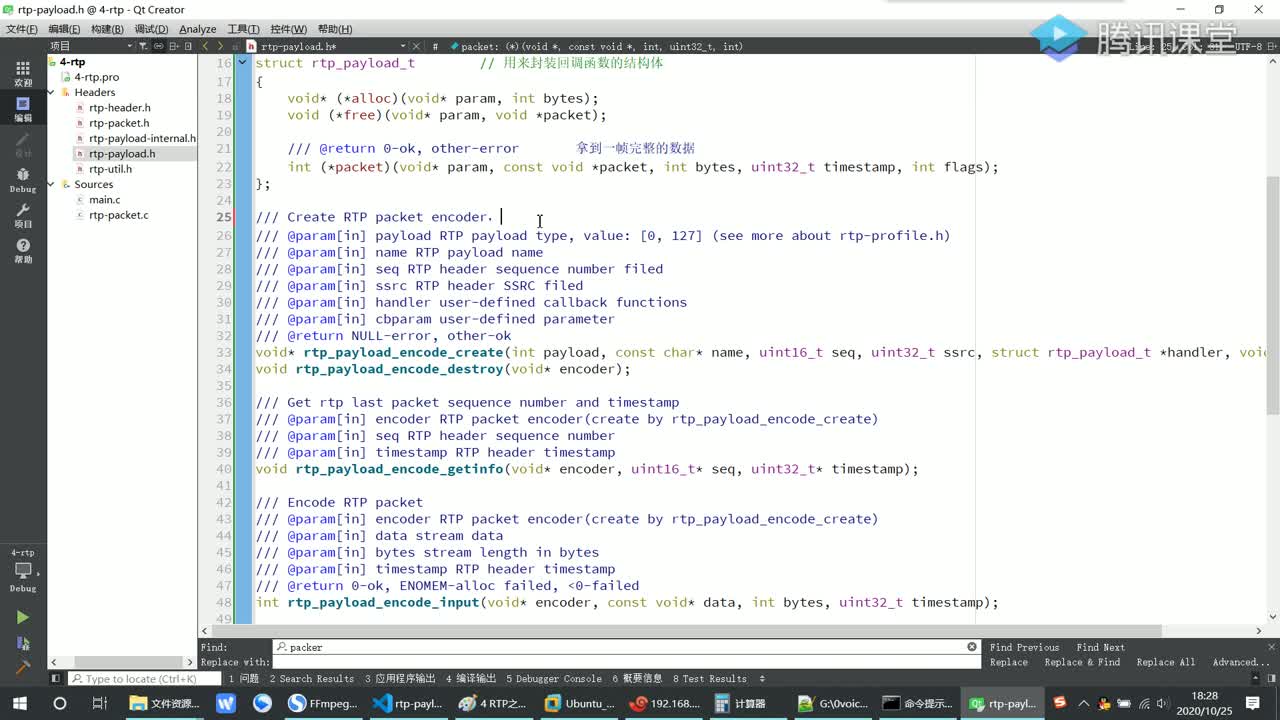
Task: Open the Visual Studio Code rtp-payl taskbar item
Action: click(407, 703)
